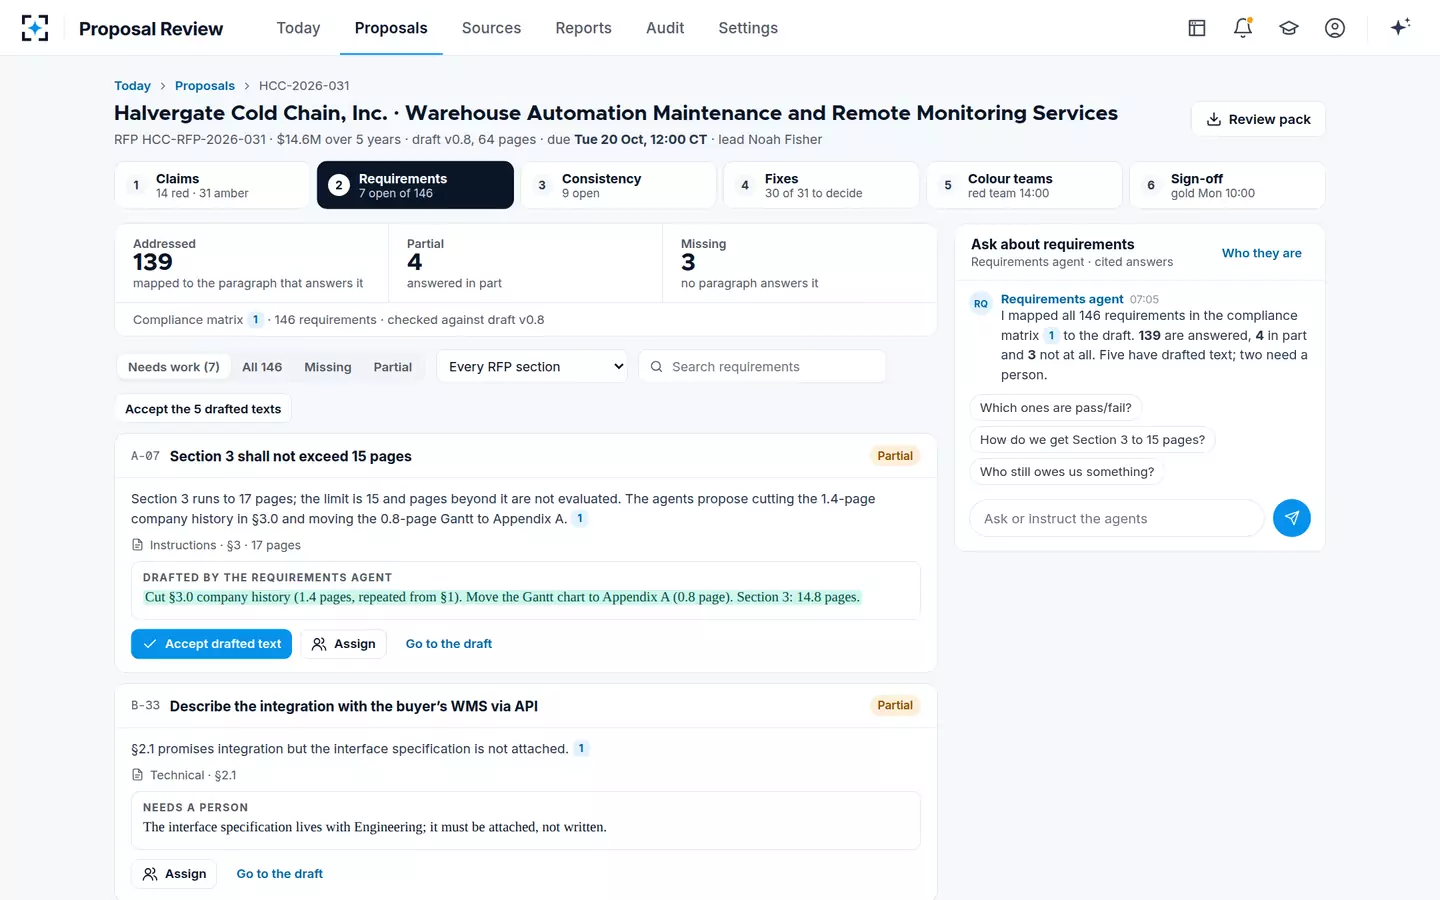Image resolution: width=1440 pixels, height=900 pixels.
Task: Filter to Missing requirements
Action: 328,367
